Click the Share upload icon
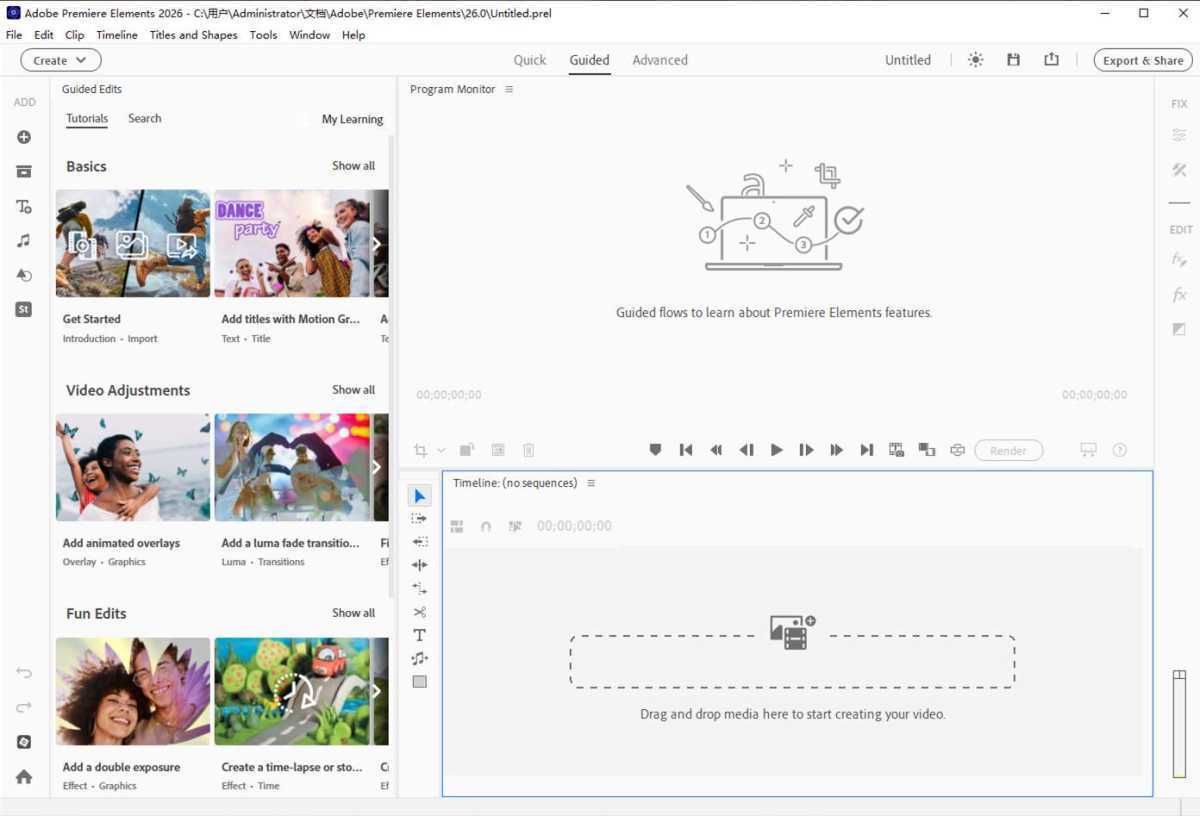 point(1051,60)
